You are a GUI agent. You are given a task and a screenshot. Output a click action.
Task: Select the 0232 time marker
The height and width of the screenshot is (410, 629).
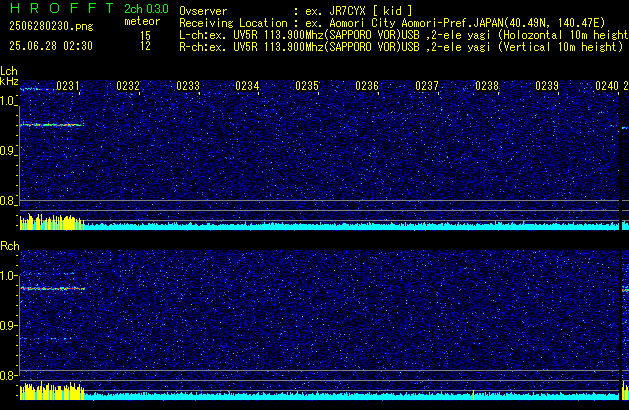(x=128, y=86)
